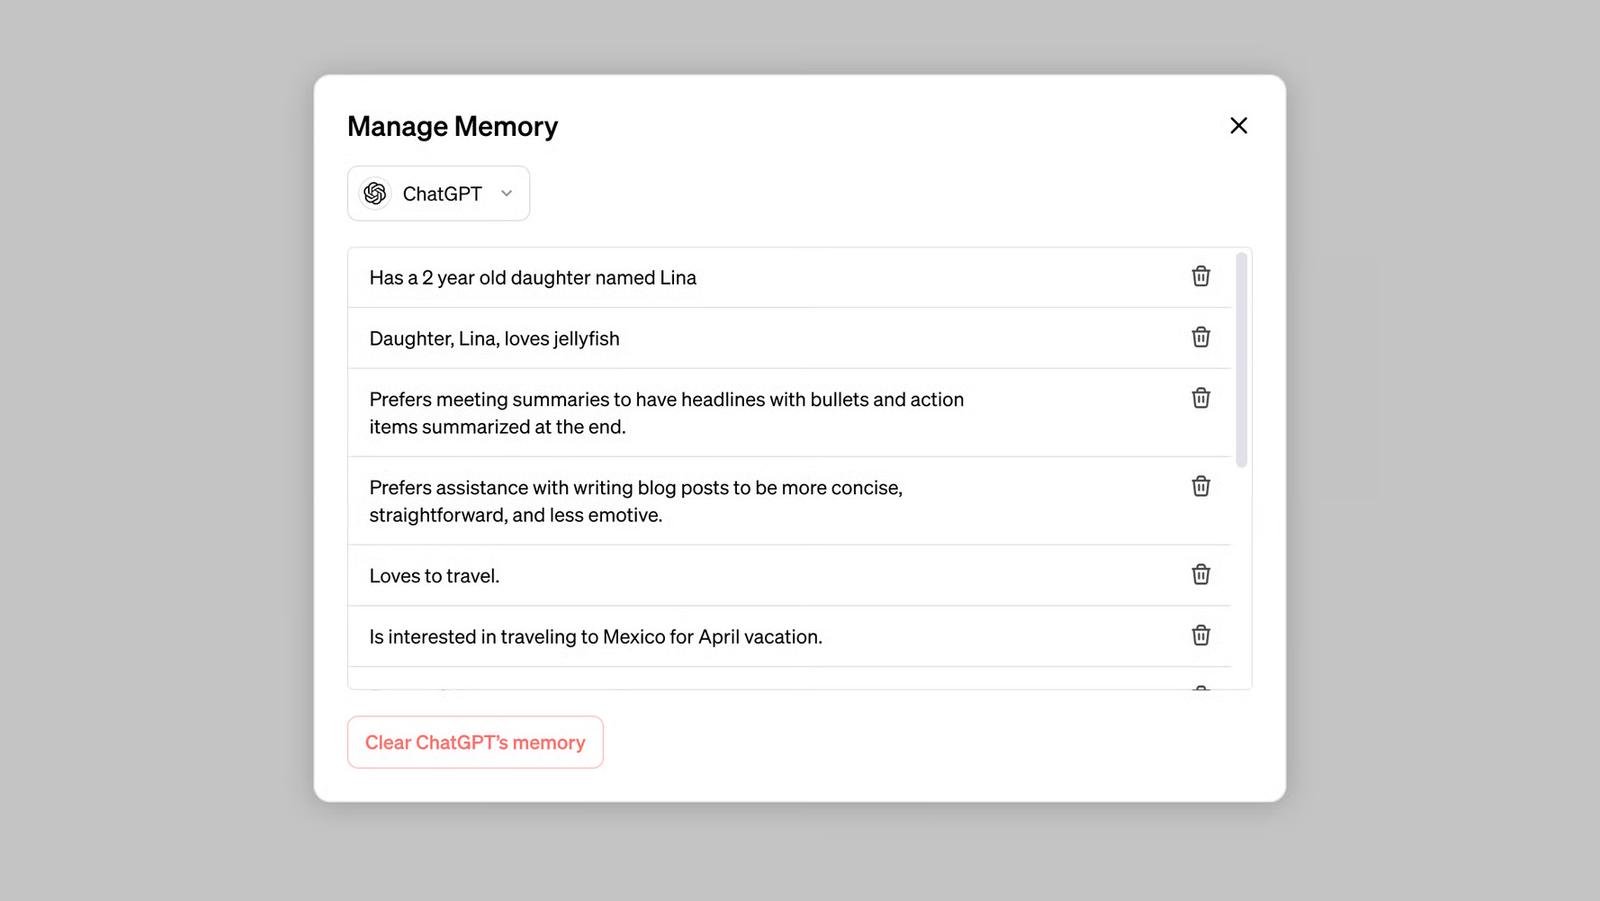Delete the 'Lina, loves jellyfish' memory
This screenshot has height=901, width=1600.
pos(1201,337)
